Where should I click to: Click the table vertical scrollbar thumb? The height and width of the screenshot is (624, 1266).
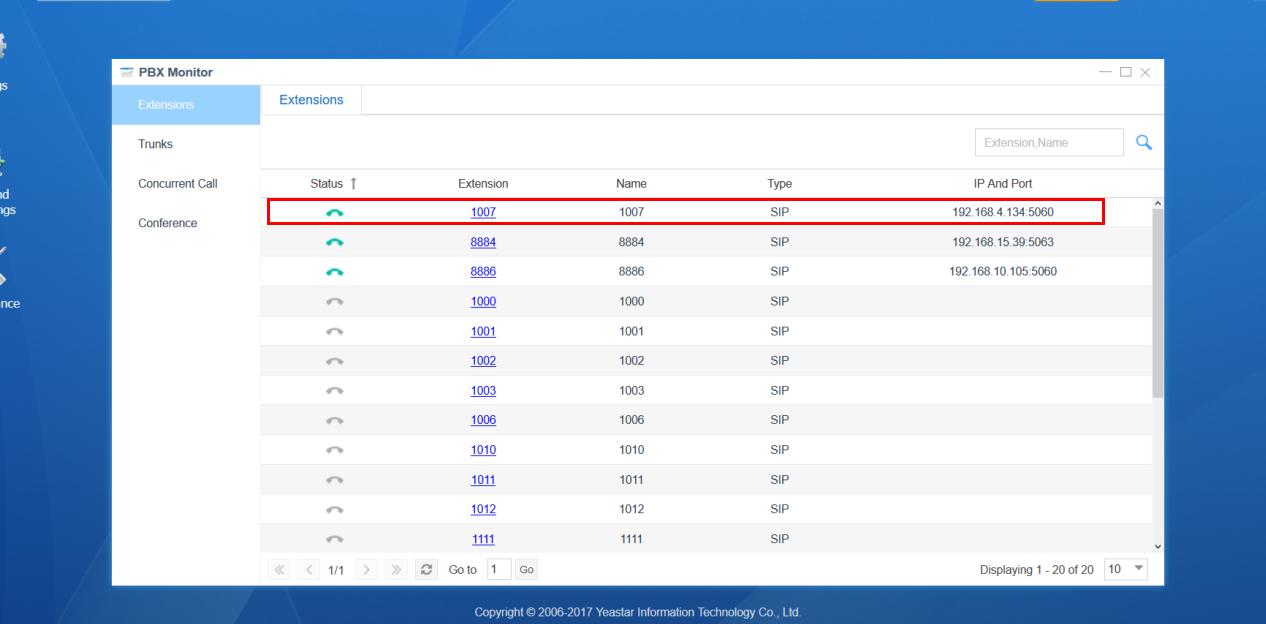[1158, 303]
